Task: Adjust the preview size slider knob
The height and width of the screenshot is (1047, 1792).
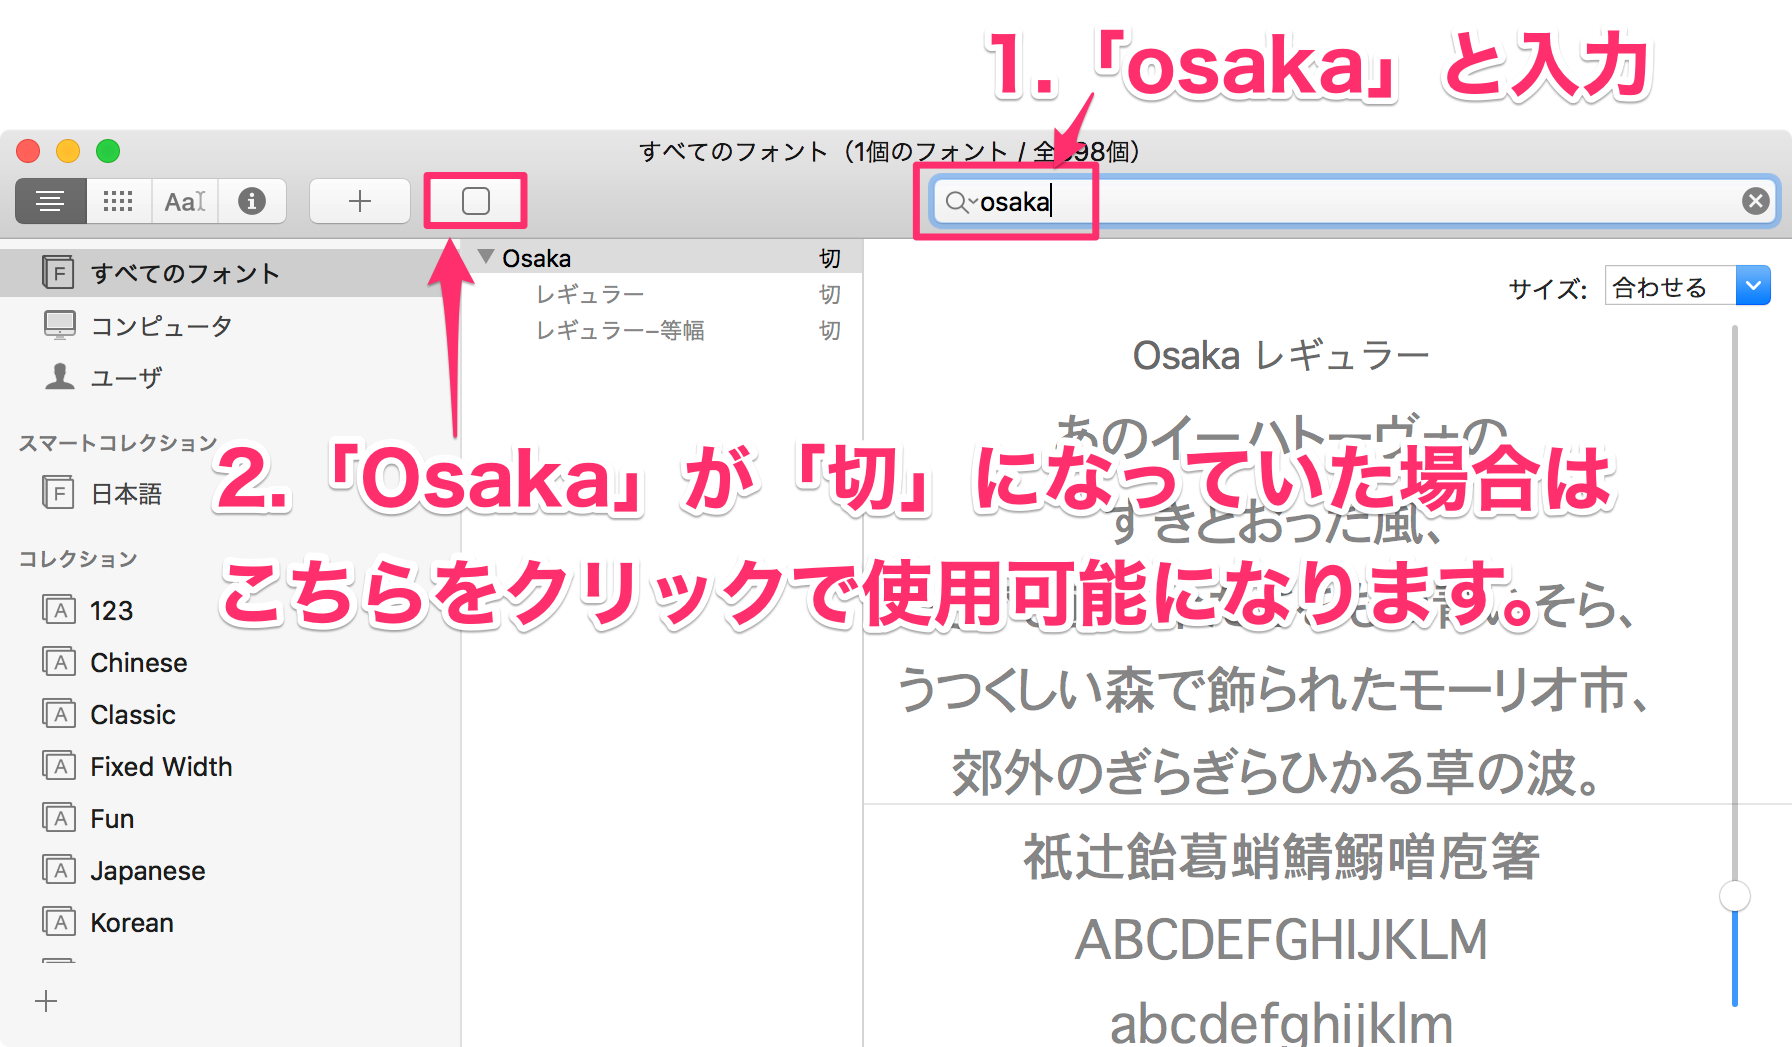Action: coord(1734,895)
